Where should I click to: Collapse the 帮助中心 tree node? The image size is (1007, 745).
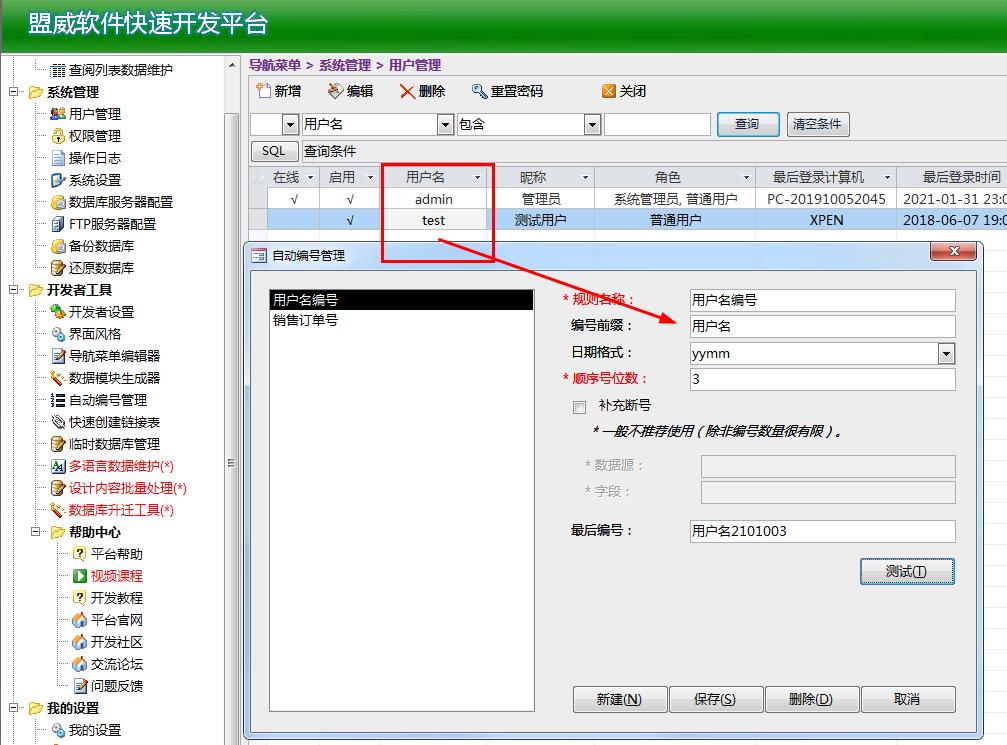coord(35,532)
